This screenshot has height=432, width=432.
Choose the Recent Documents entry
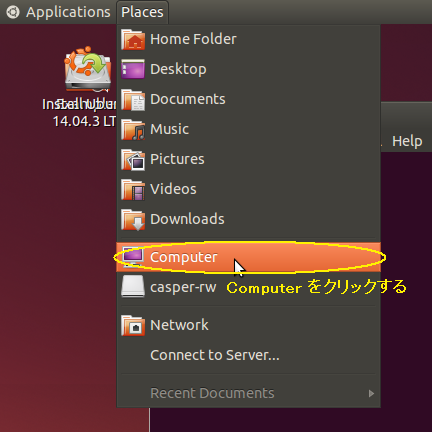tap(248, 393)
